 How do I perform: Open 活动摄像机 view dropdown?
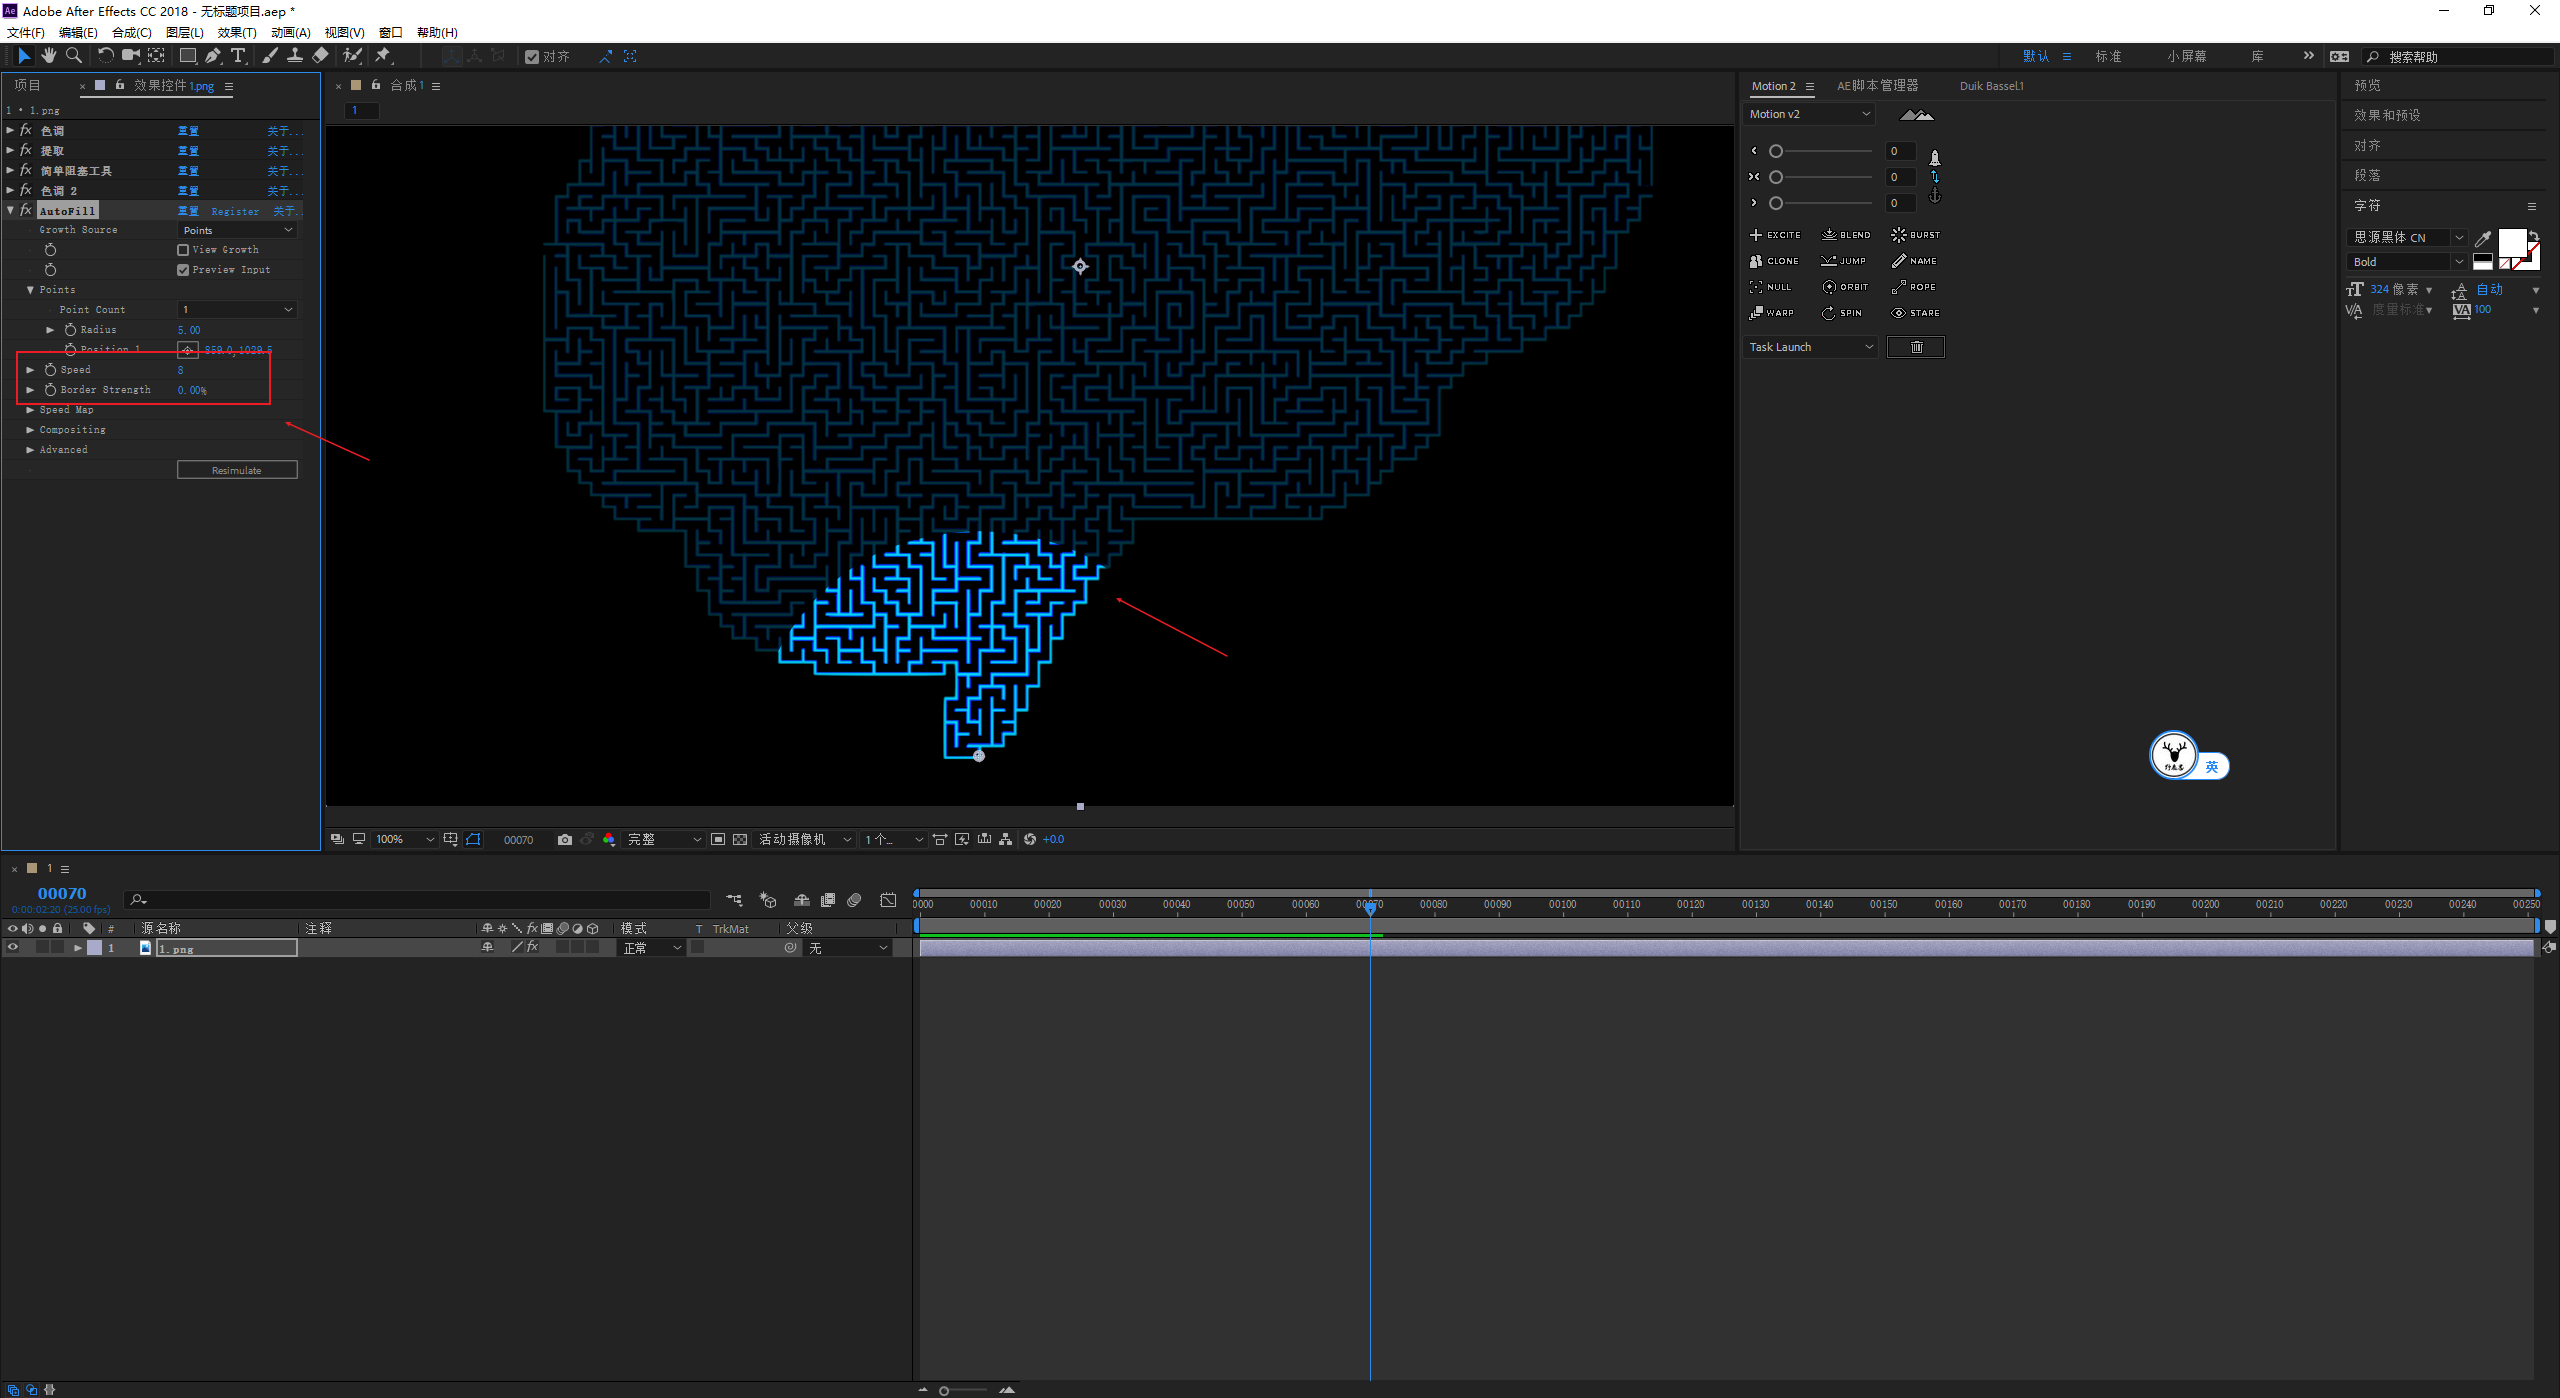tap(805, 839)
